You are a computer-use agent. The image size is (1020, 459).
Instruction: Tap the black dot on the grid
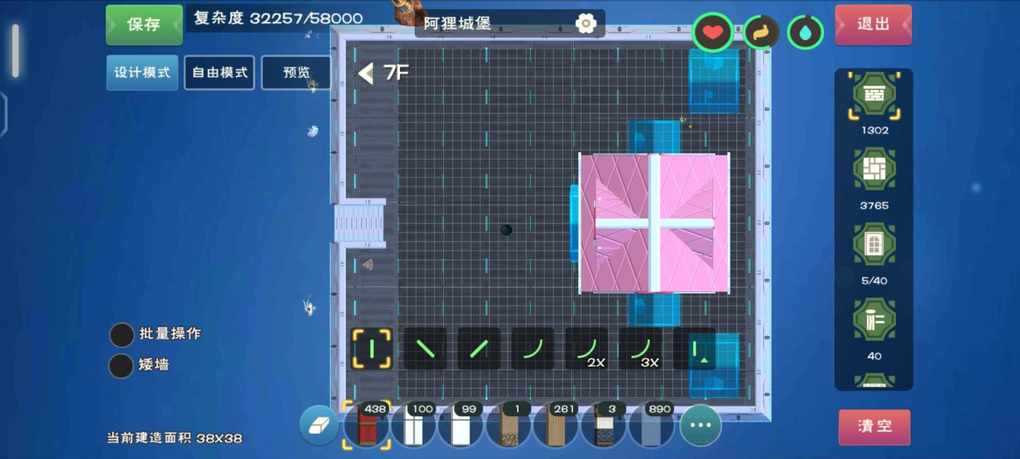tap(506, 230)
